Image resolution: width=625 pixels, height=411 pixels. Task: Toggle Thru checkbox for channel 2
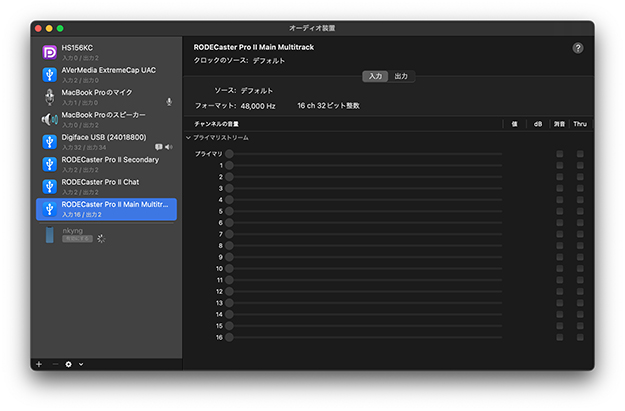580,177
